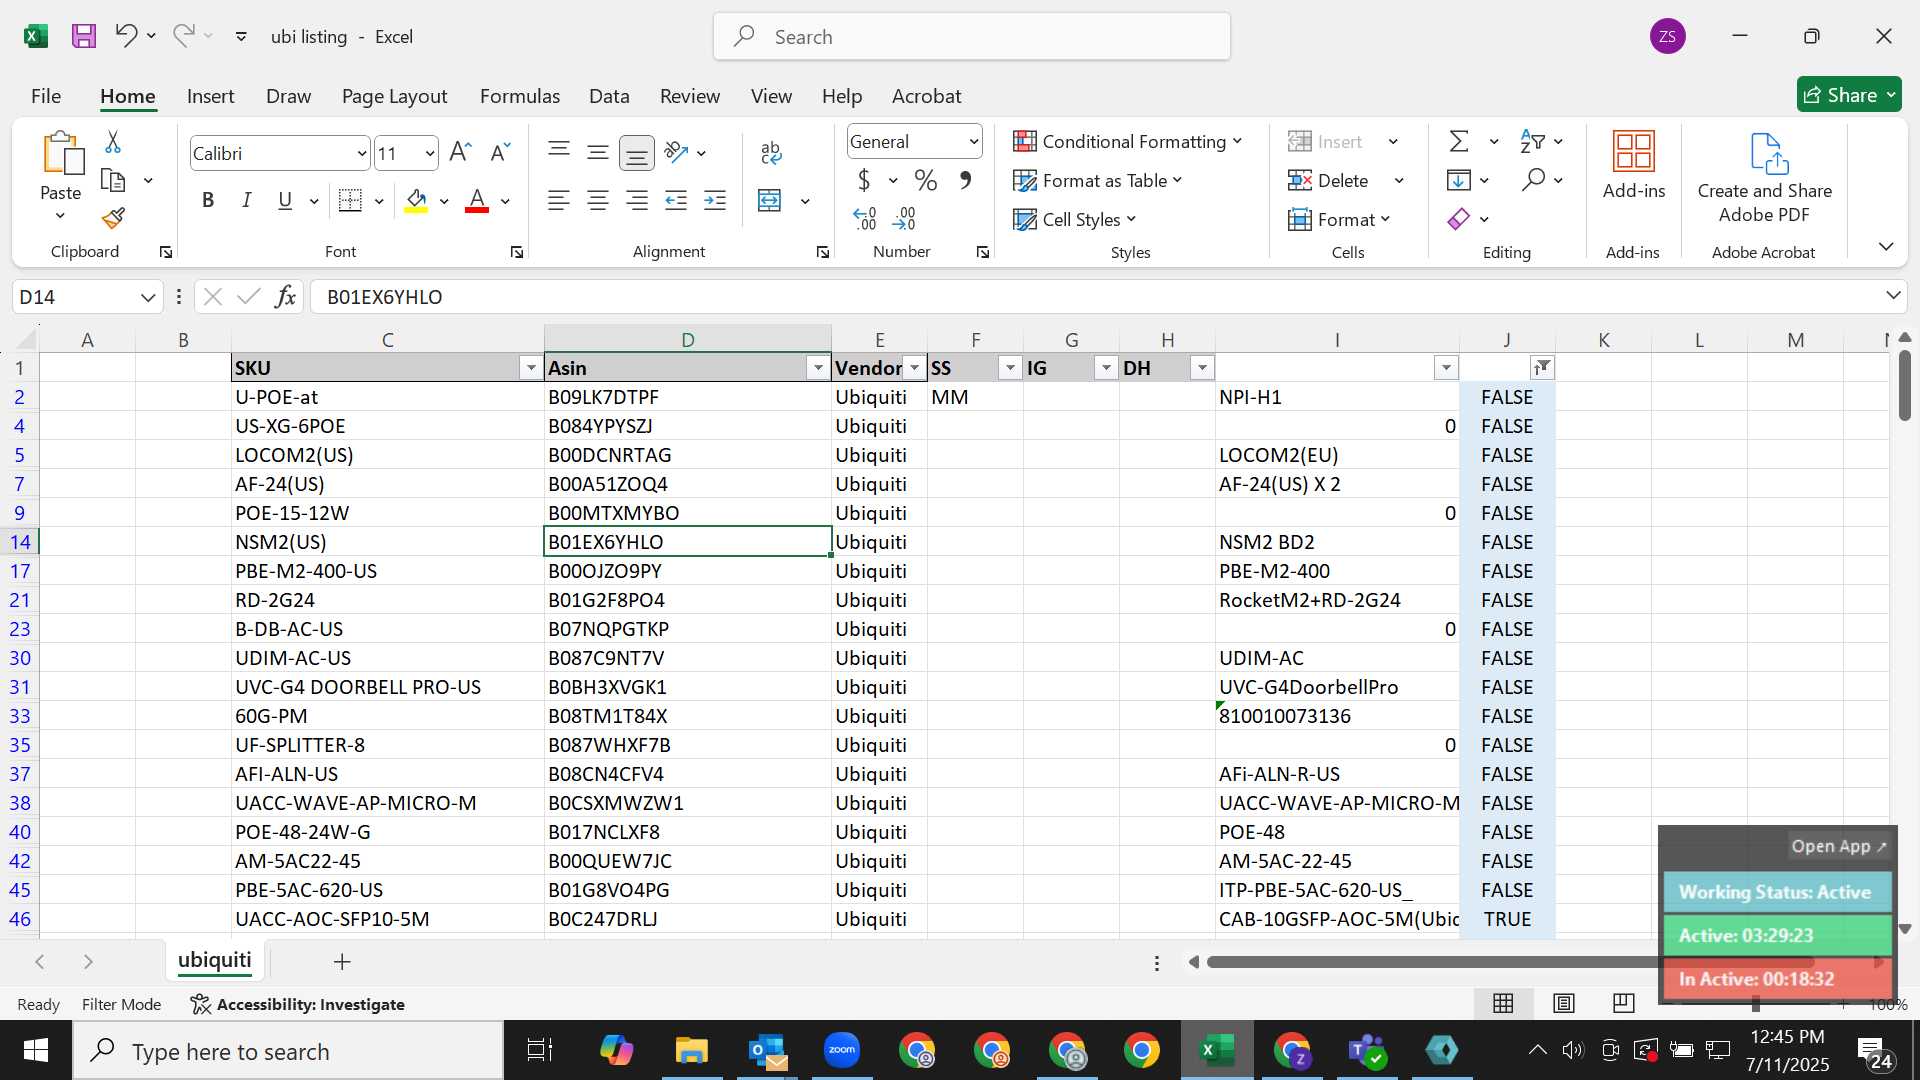Toggle Italic formatting
Viewport: 1920px width, 1080px height.
(x=246, y=201)
